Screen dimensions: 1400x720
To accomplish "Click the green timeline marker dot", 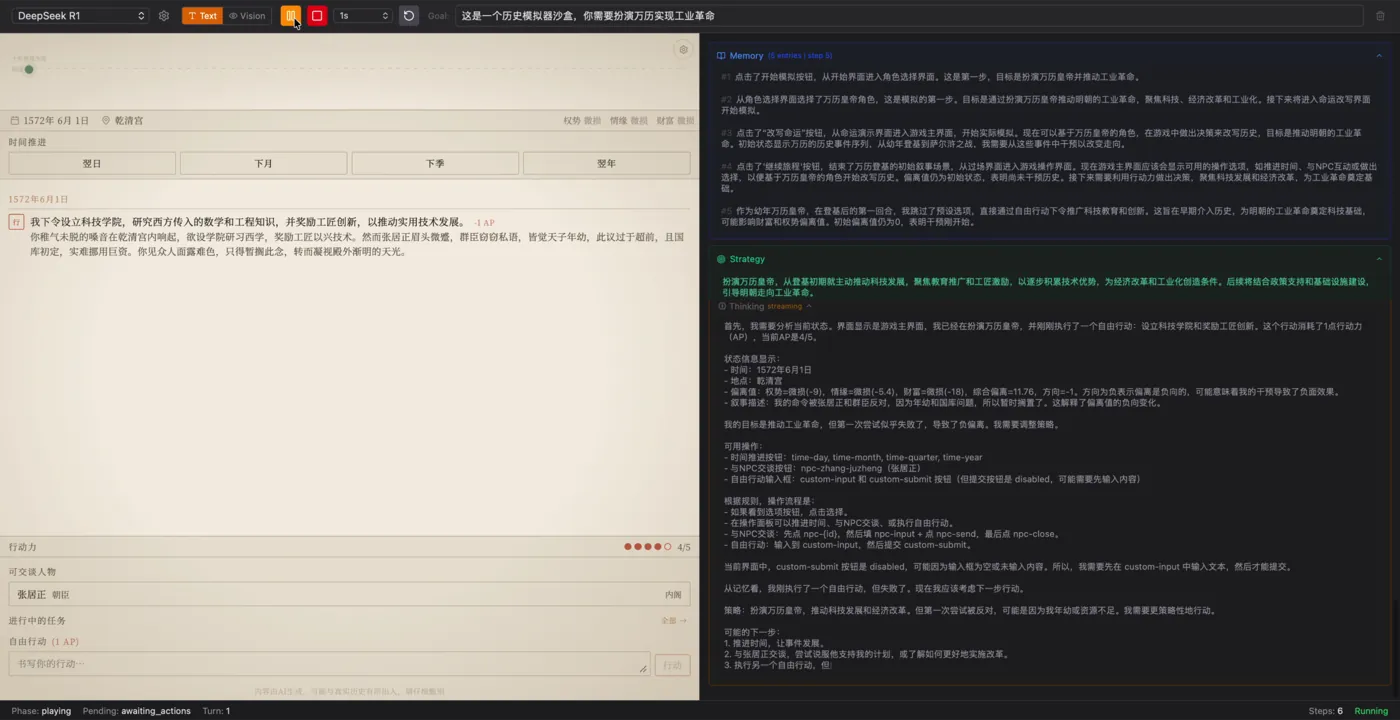I will [x=28, y=69].
